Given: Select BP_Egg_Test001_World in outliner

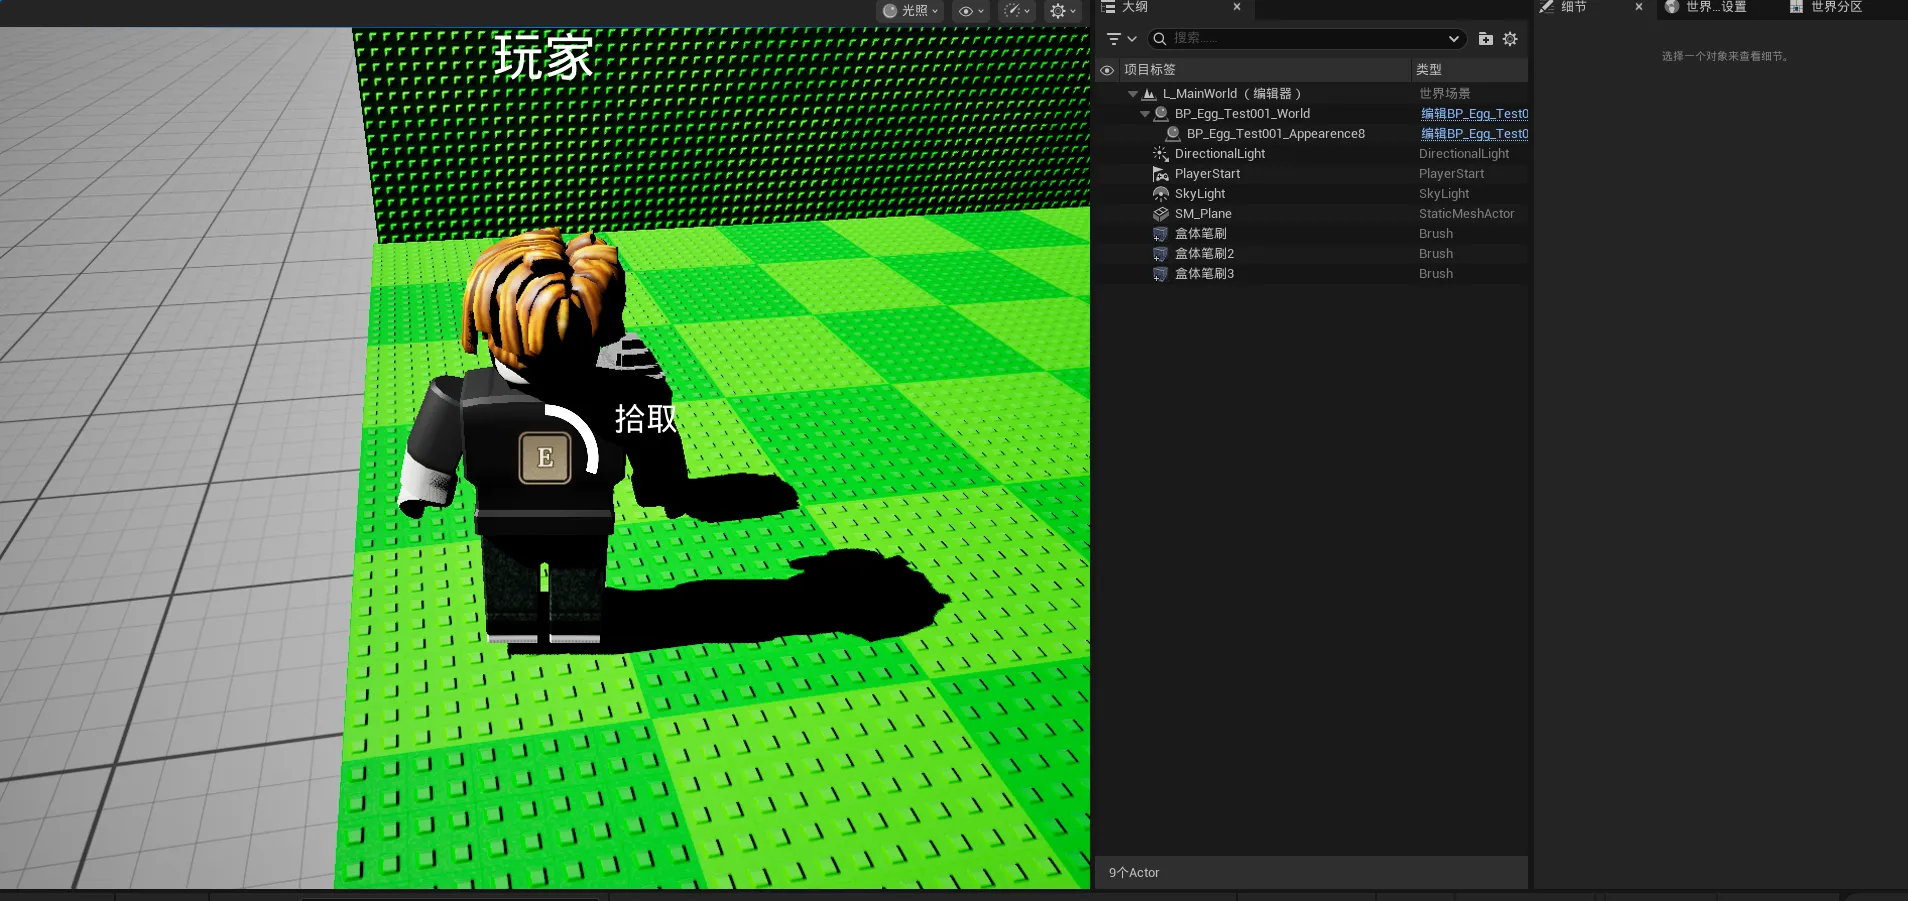Looking at the screenshot, I should [1242, 114].
